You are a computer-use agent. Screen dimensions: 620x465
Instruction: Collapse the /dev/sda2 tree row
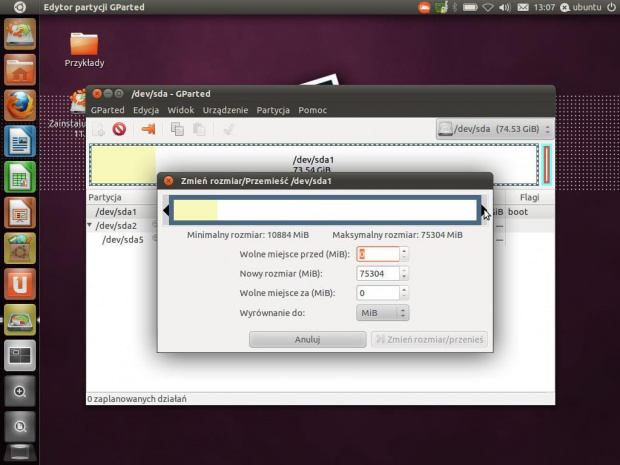pos(89,225)
